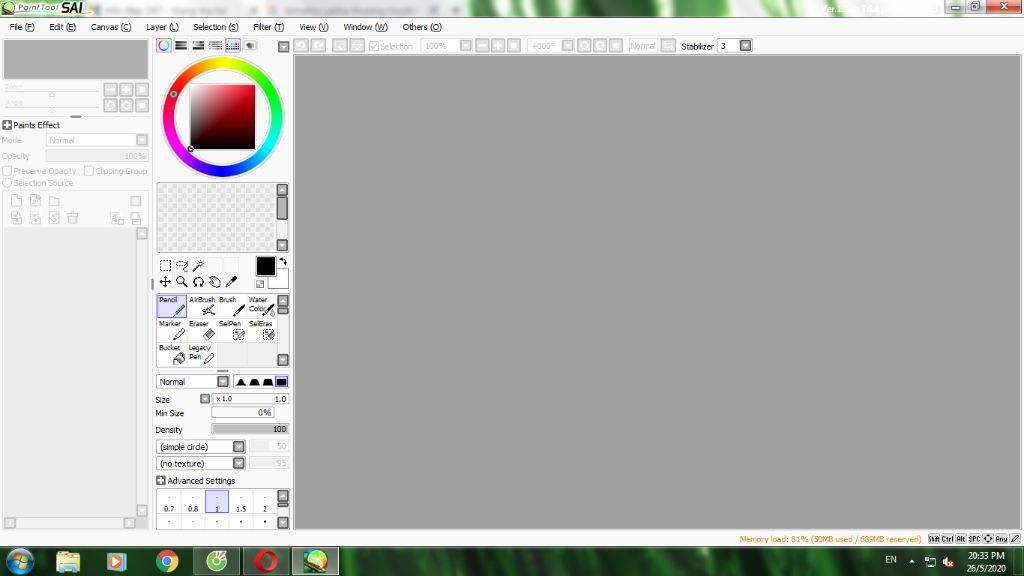Show the scratchpad panel

click(249, 45)
